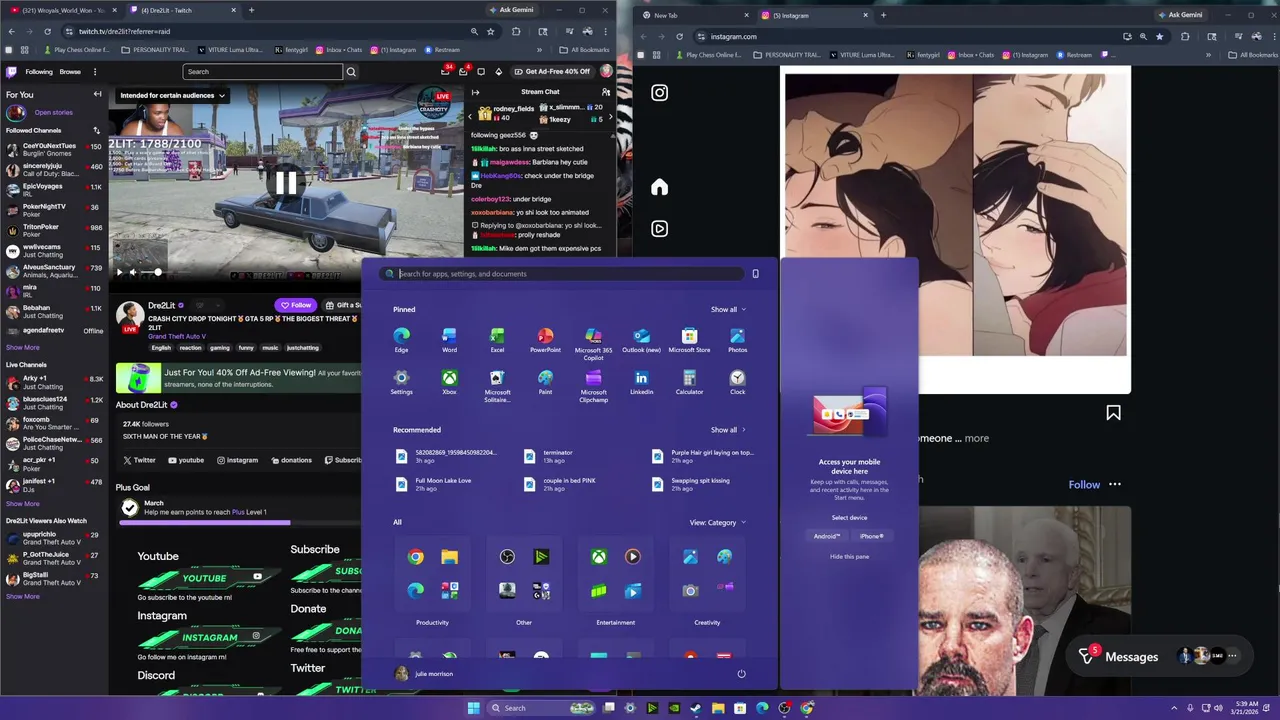Click Instagram logo in Instagram sidebar

[x=659, y=93]
